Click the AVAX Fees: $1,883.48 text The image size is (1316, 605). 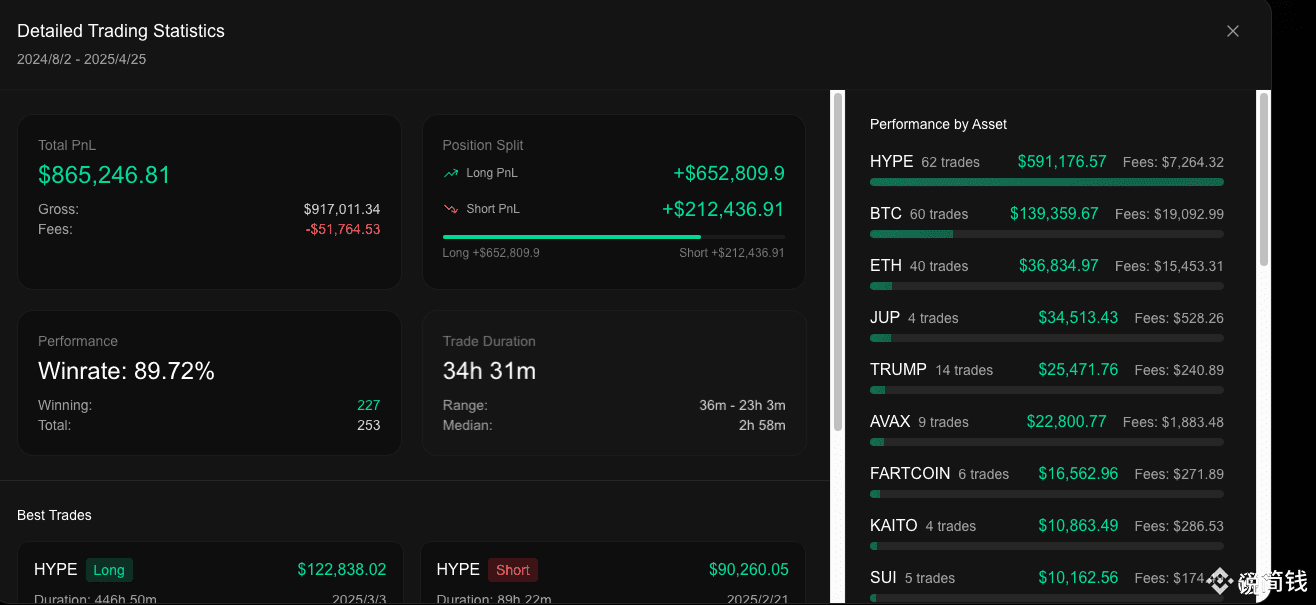[x=1173, y=422]
